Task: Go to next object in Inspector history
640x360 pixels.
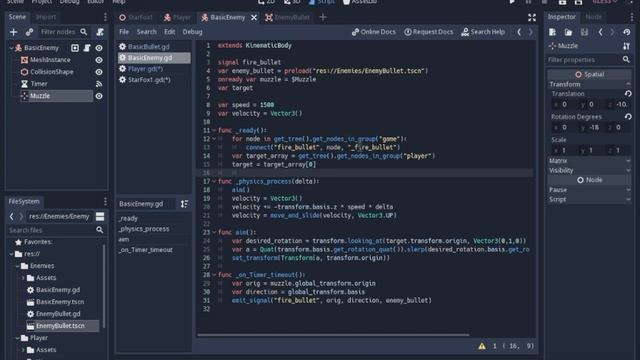Action: pyautogui.click(x=612, y=32)
